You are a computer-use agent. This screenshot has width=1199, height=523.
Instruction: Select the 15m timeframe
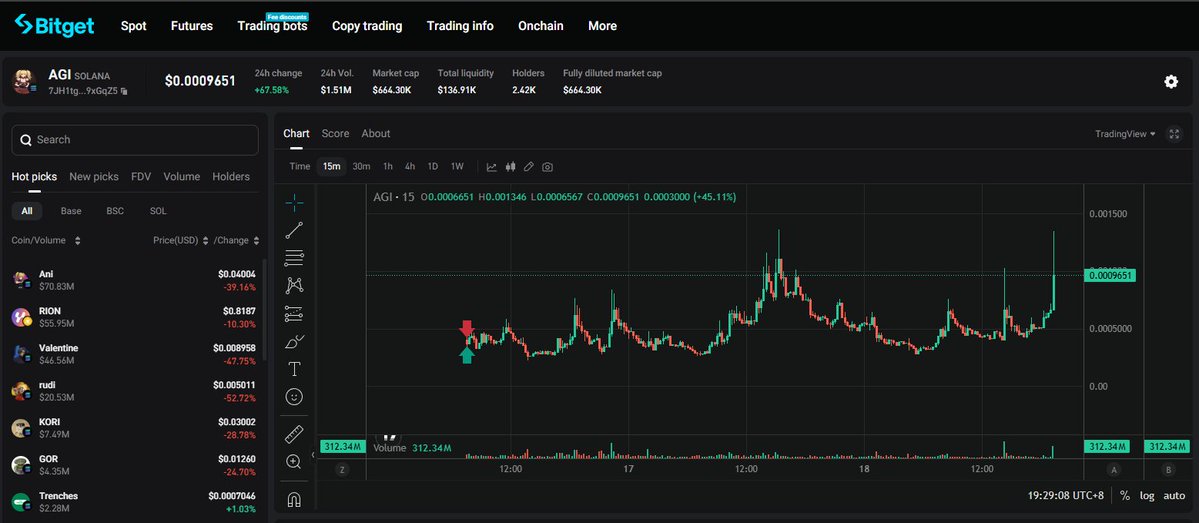tap(331, 167)
